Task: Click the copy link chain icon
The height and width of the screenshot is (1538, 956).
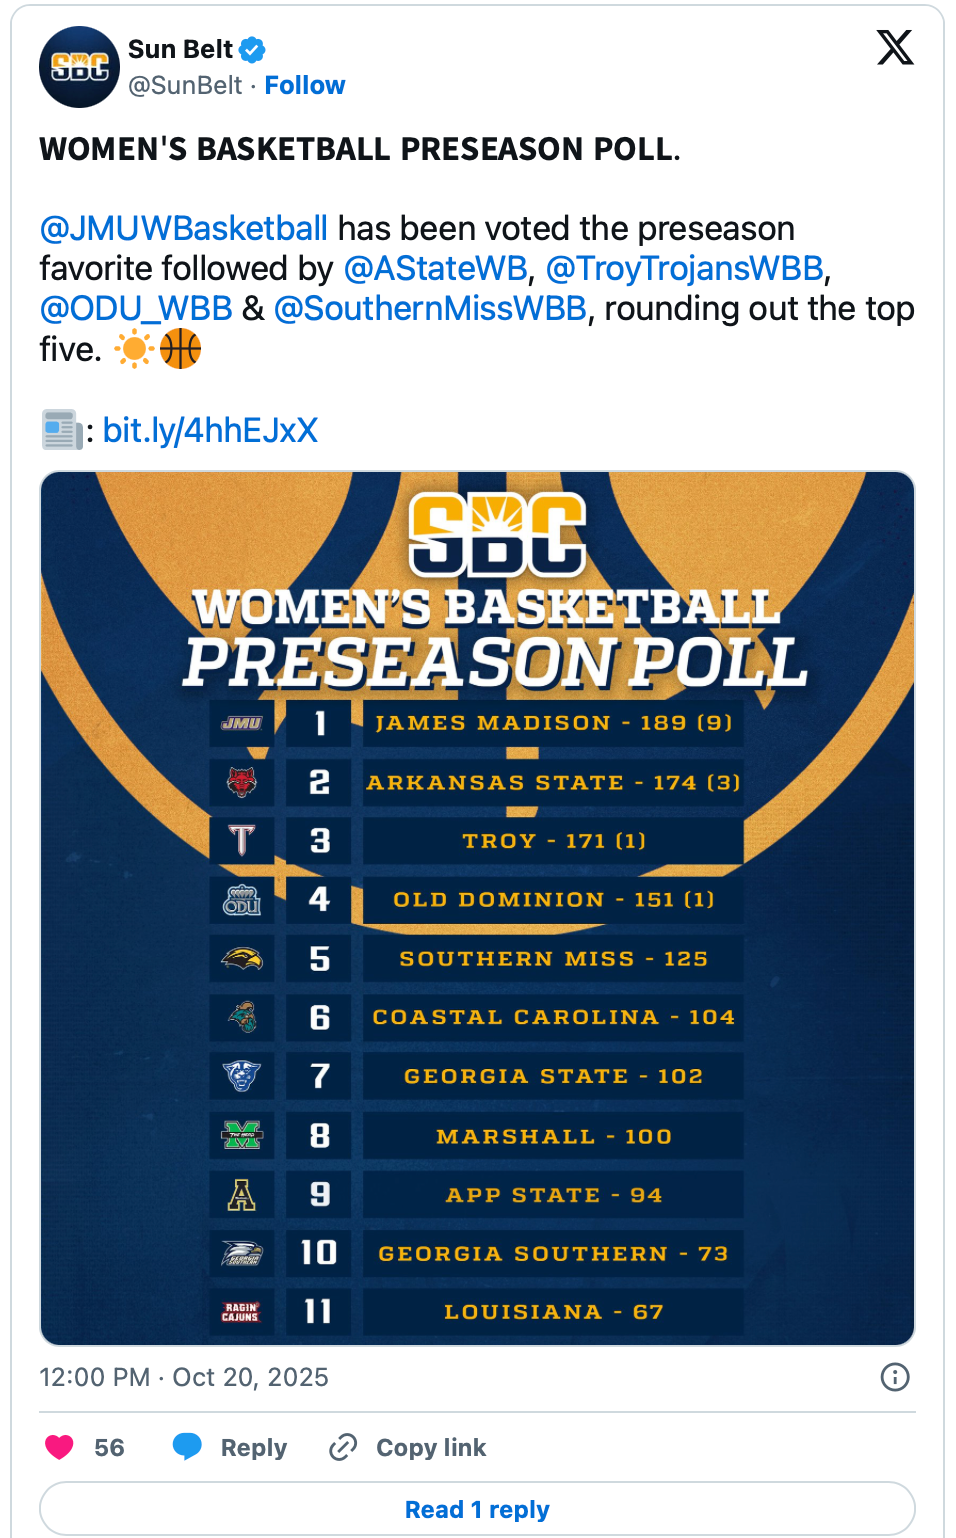Action: click(x=343, y=1447)
